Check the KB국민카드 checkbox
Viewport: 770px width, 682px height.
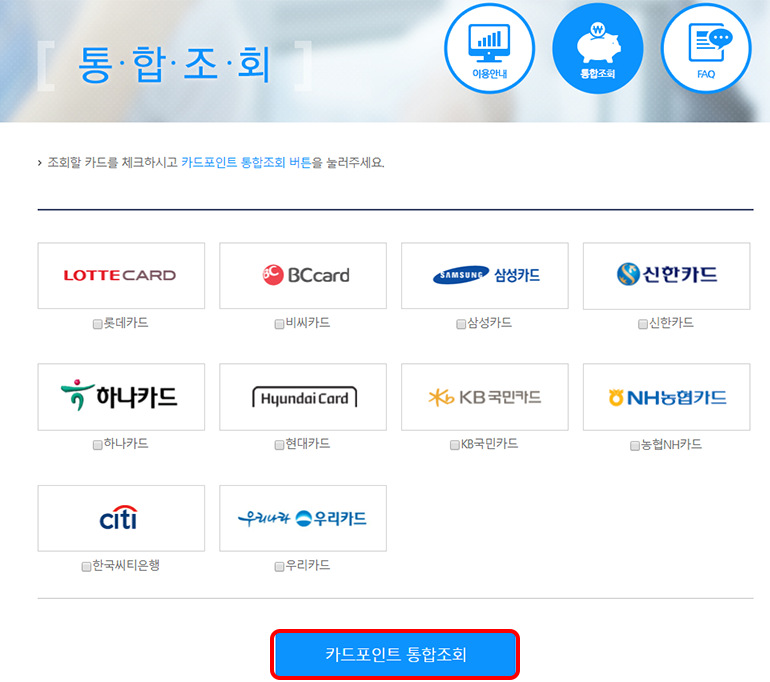click(x=455, y=445)
